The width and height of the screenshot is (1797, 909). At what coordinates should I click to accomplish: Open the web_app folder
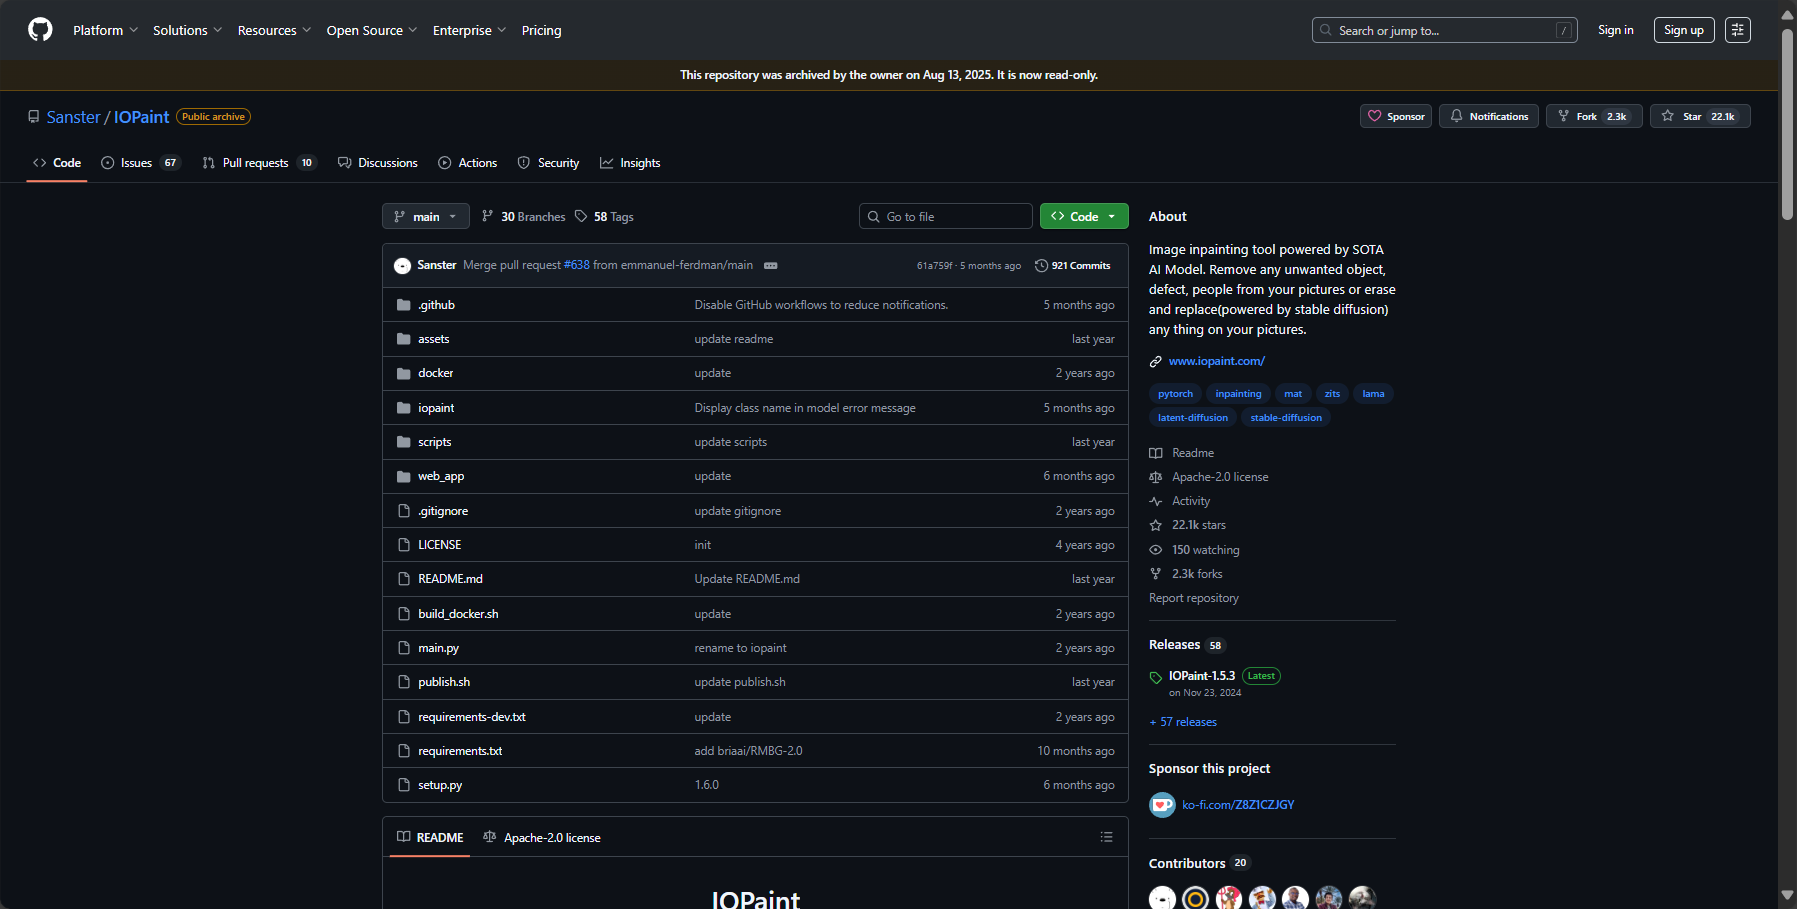tap(441, 476)
